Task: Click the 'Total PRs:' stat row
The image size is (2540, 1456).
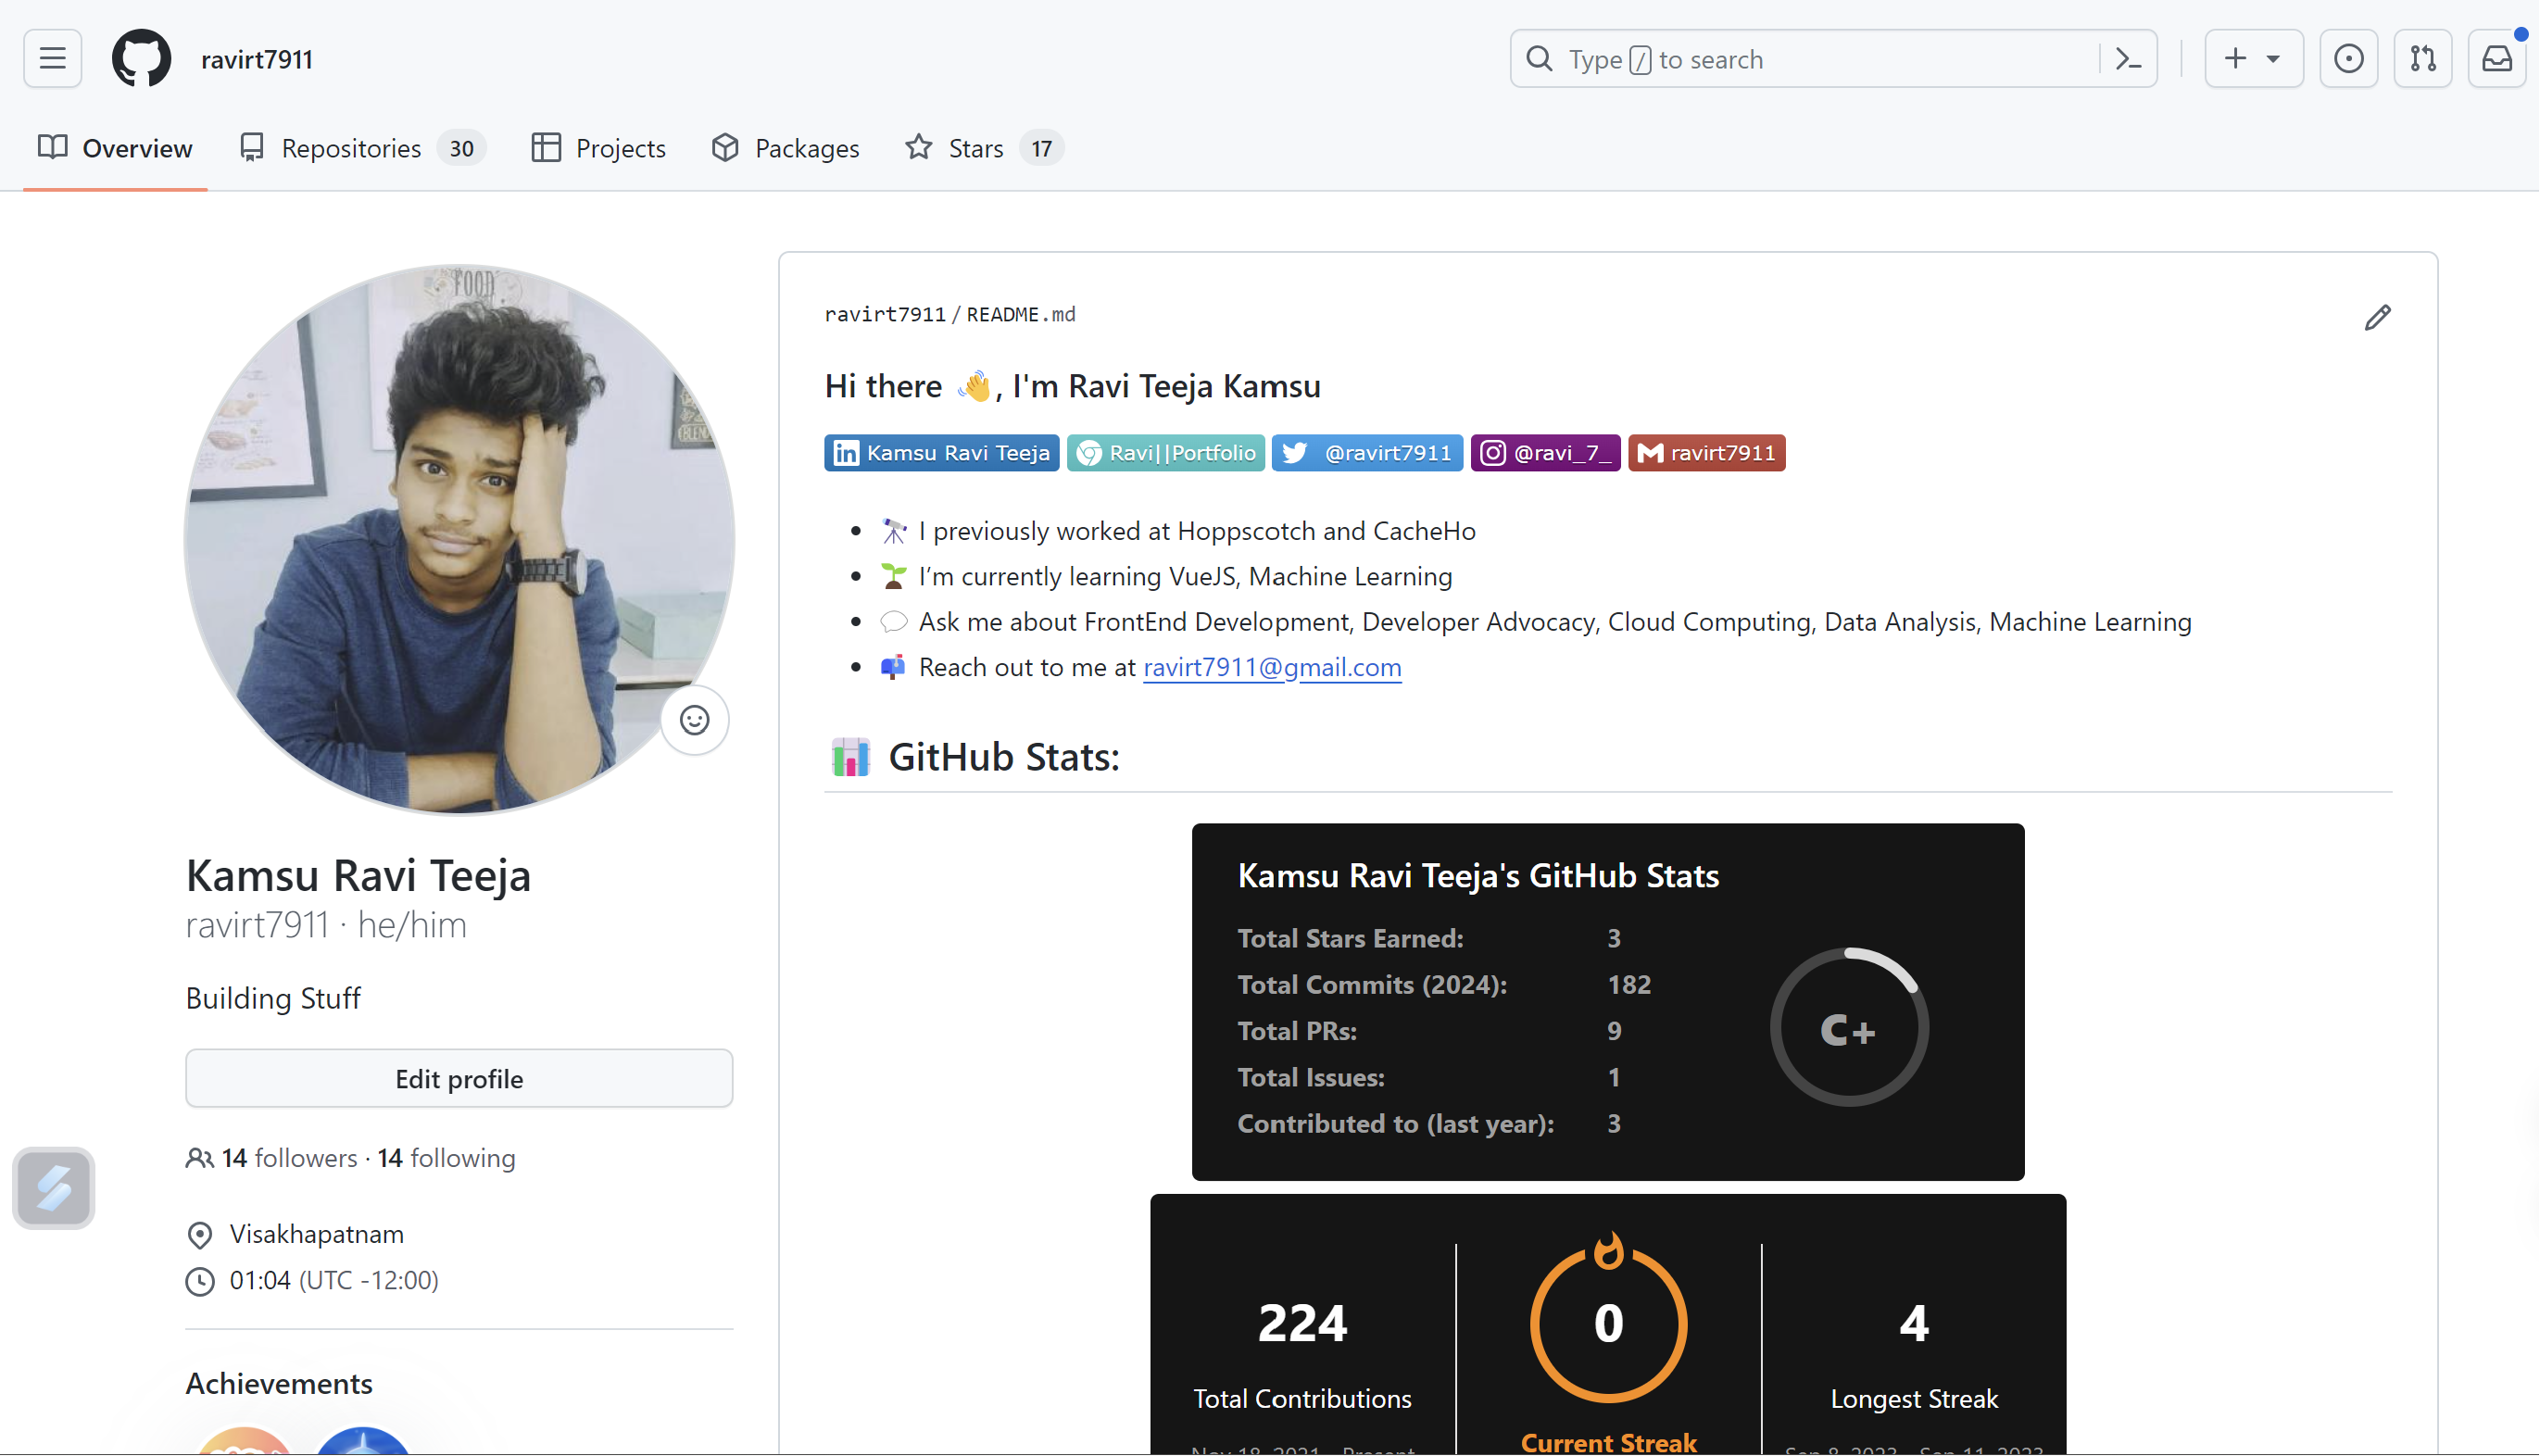Action: [x=1430, y=1031]
